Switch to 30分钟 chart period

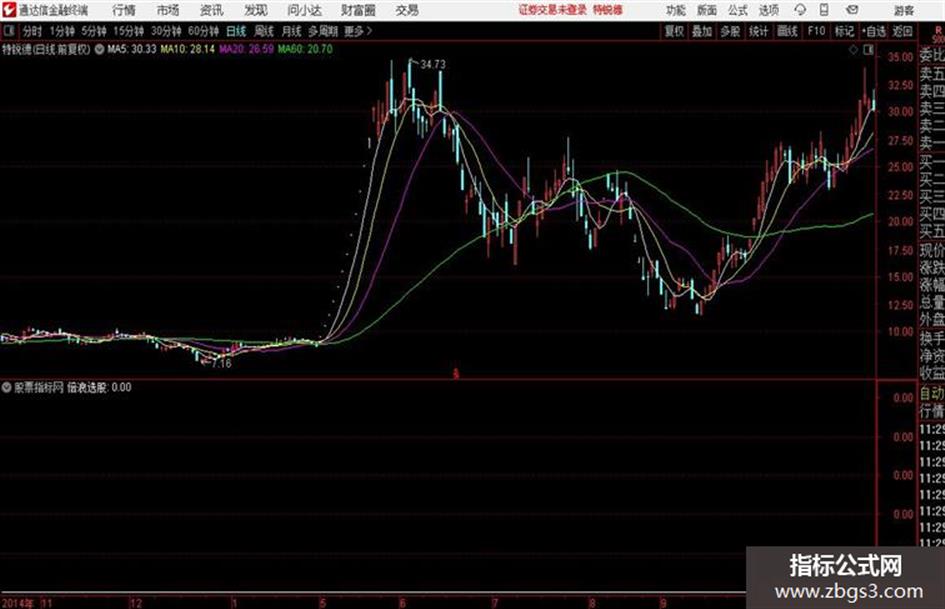coord(166,31)
